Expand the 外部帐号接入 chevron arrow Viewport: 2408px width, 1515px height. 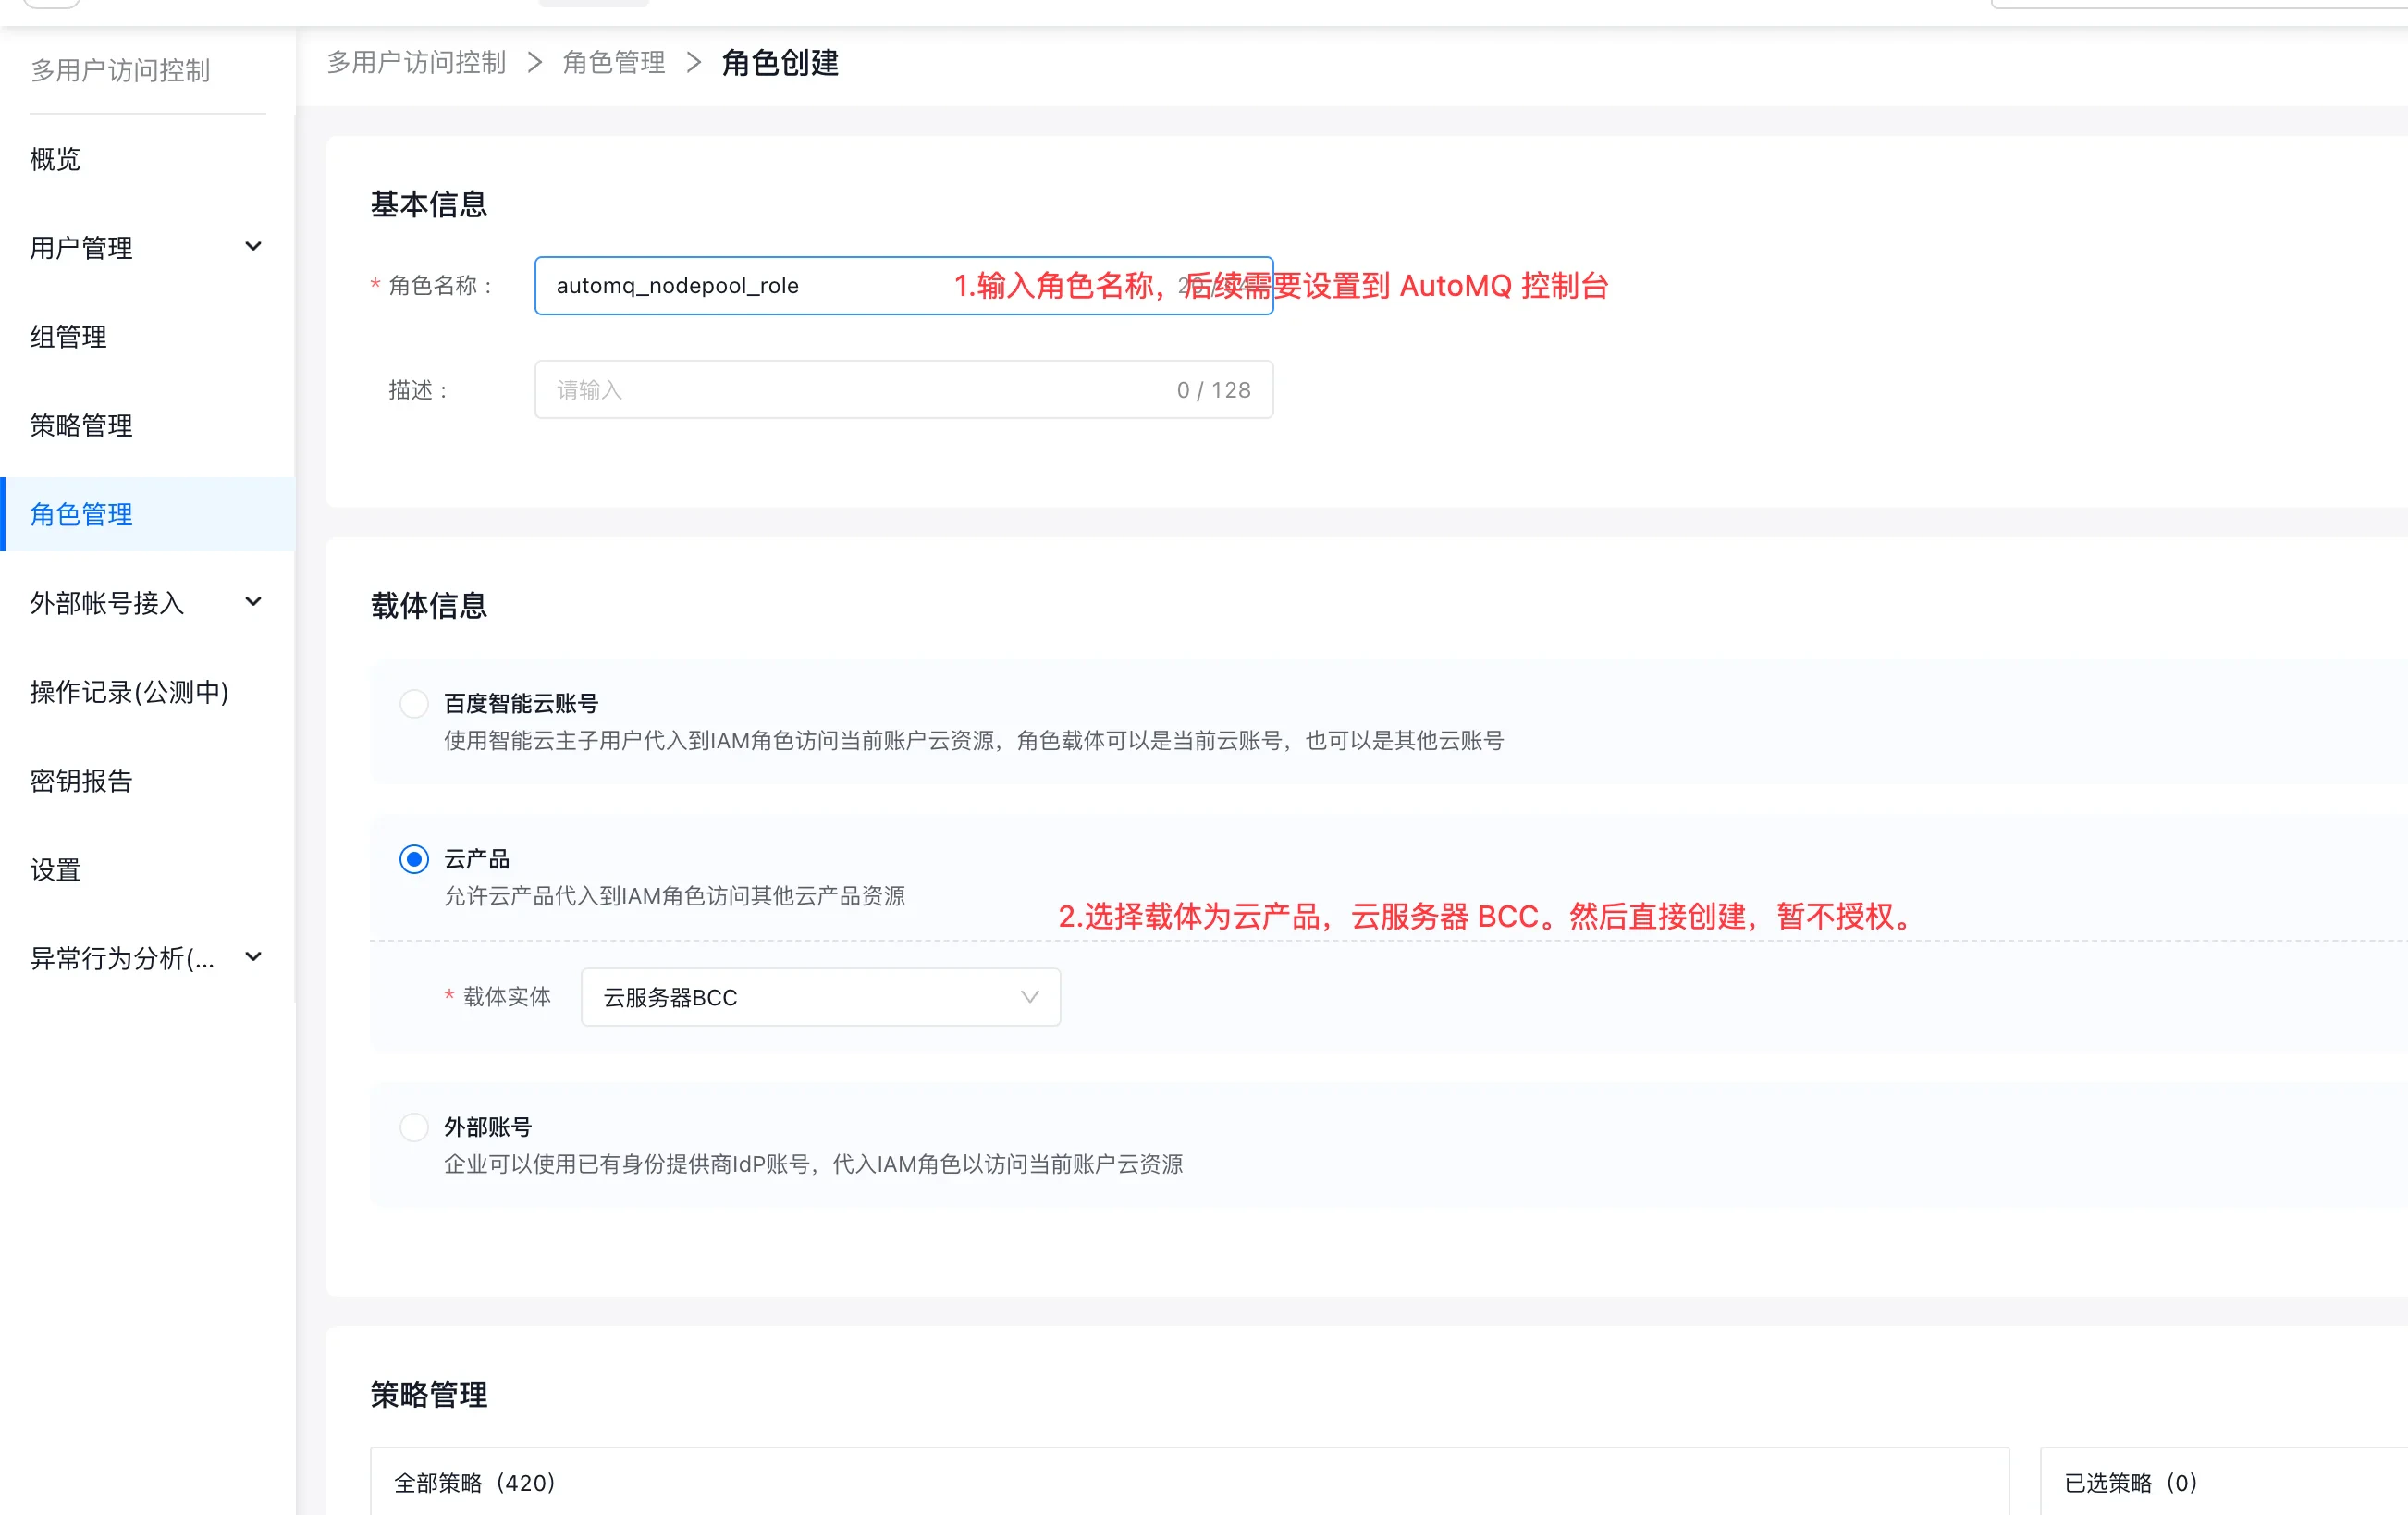[x=253, y=602]
